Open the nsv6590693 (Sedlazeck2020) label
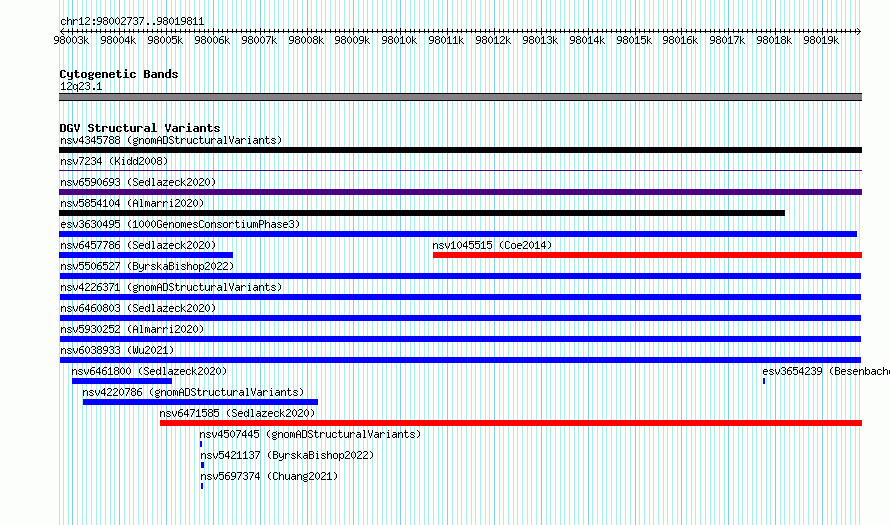890x525 pixels. click(138, 182)
